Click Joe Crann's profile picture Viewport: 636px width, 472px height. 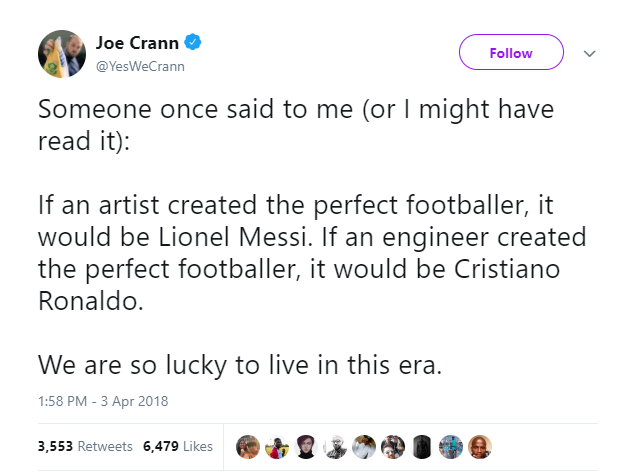[x=60, y=55]
